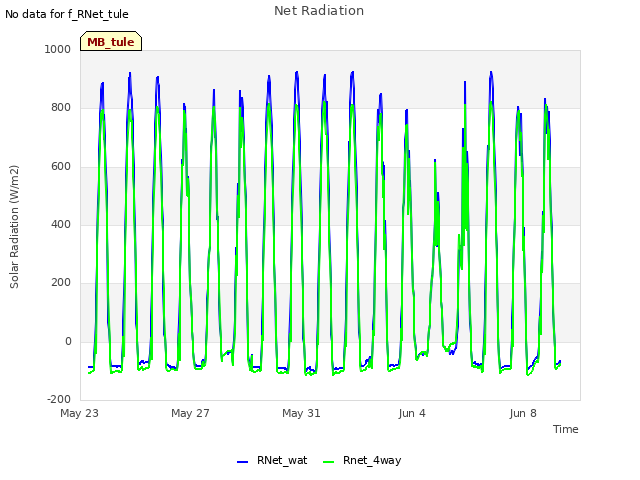640x480 pixels.
Task: Click the -200 y-axis tick label
Action: (59, 399)
